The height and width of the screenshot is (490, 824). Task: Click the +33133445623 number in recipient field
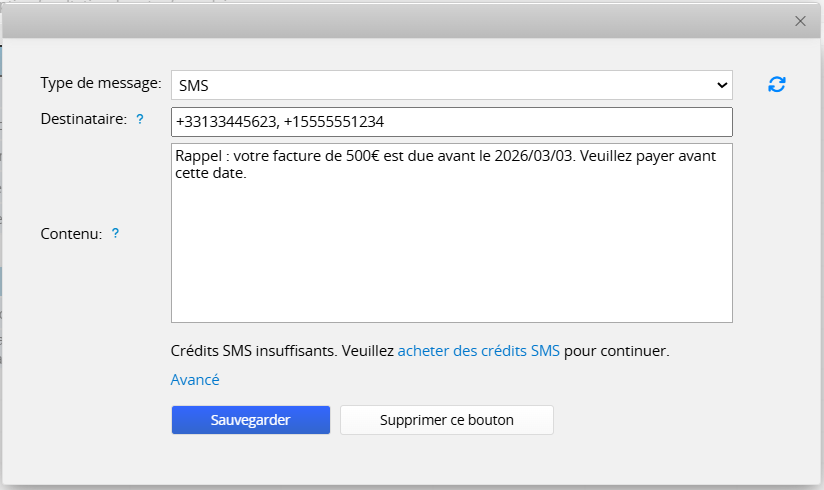(x=225, y=122)
